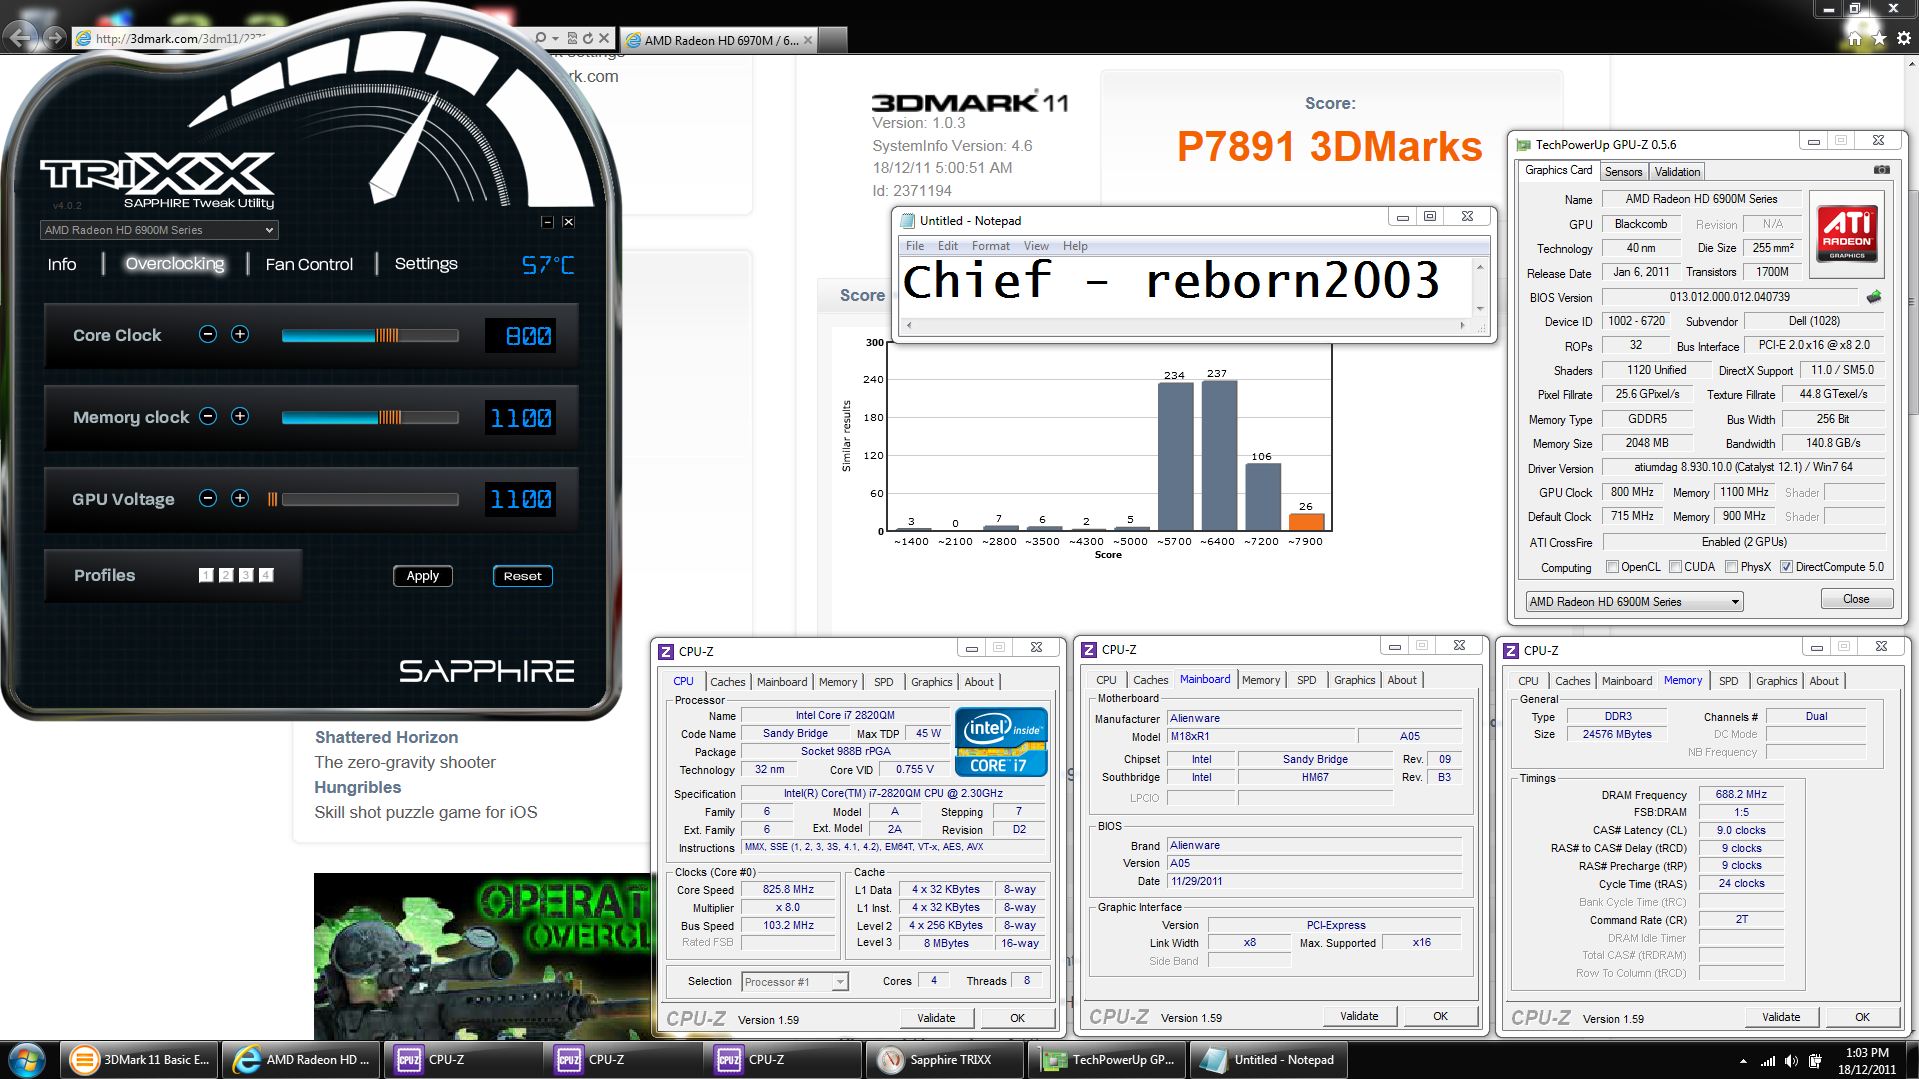Viewport: 1919px width, 1079px height.
Task: Decrease Memory clock with the minus button
Action: click(x=208, y=417)
